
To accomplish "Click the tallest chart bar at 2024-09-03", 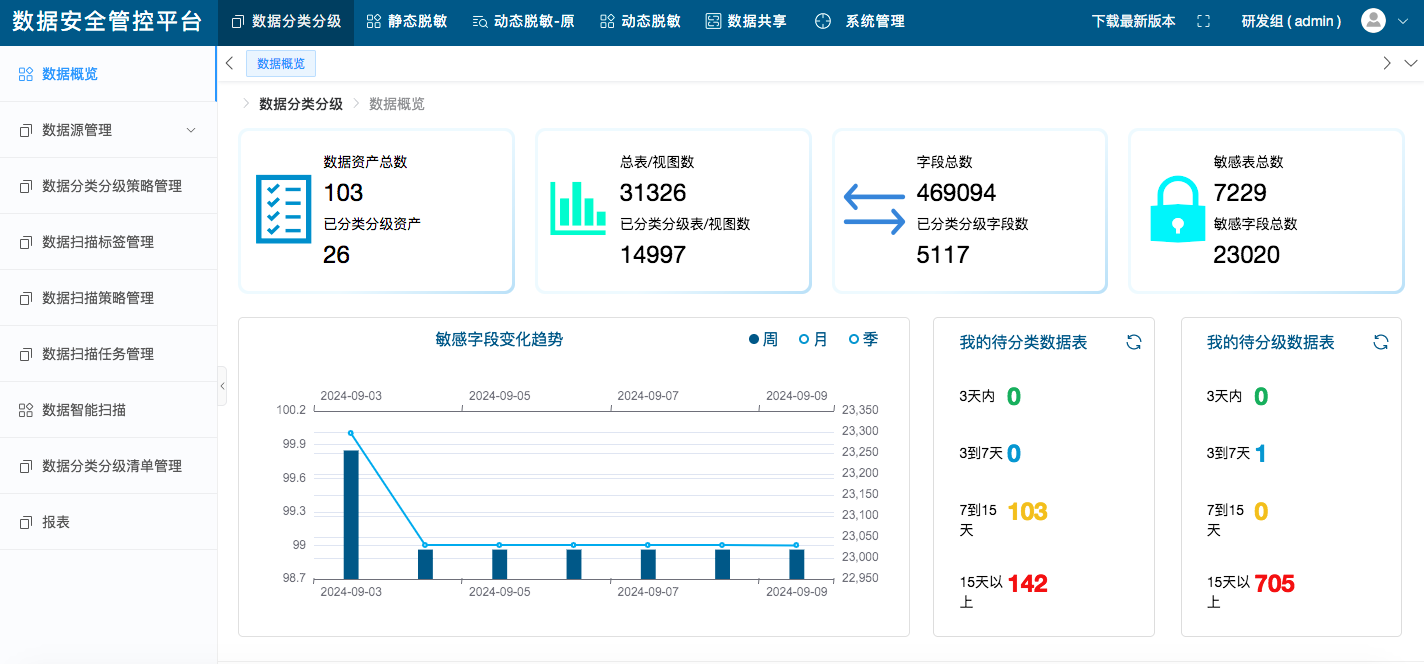I will (351, 514).
